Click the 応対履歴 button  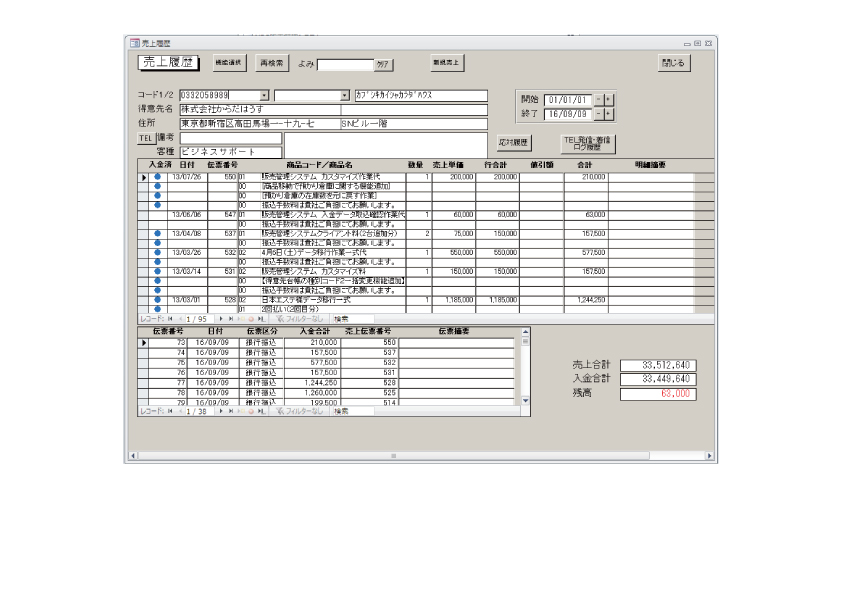tap(513, 142)
